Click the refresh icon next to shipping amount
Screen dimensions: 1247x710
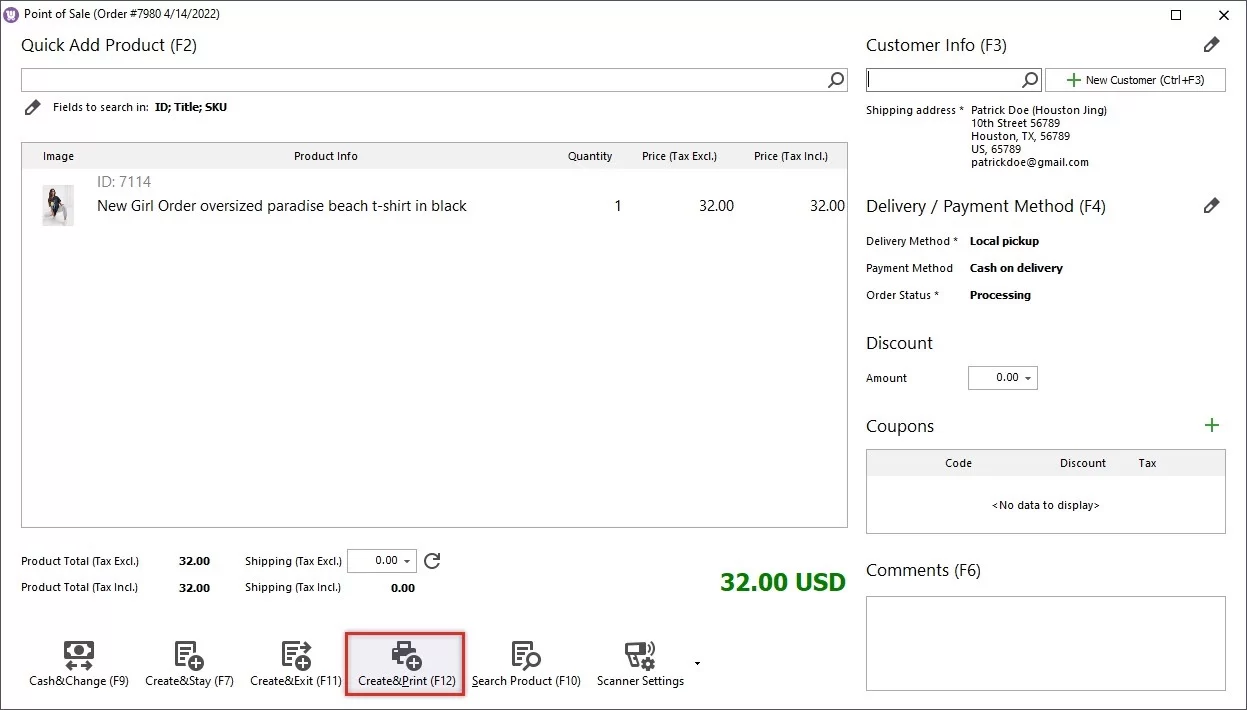click(x=431, y=561)
